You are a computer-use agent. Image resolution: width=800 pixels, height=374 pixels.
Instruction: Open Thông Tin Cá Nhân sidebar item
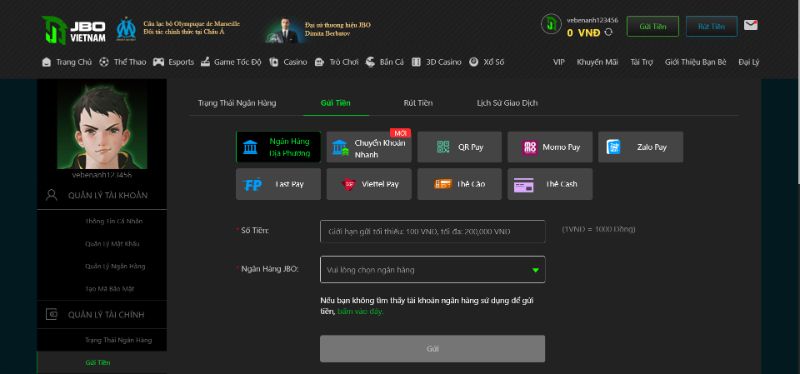coord(114,221)
